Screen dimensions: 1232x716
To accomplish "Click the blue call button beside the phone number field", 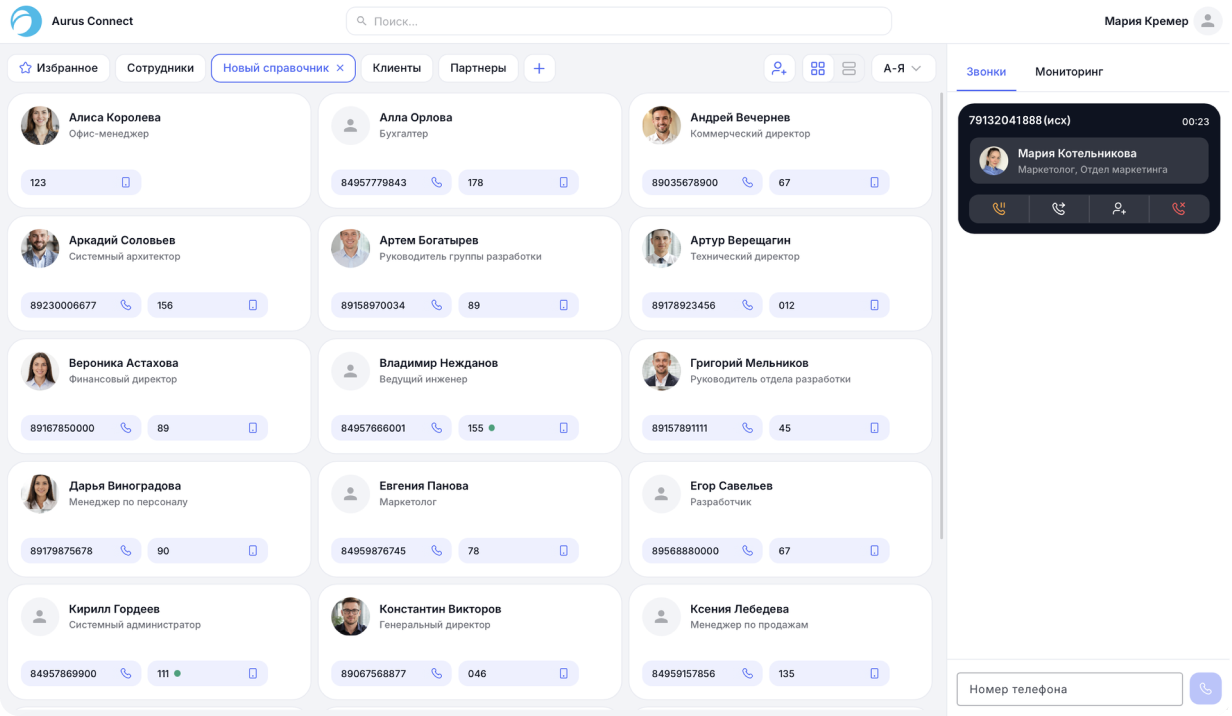I will tap(1206, 689).
